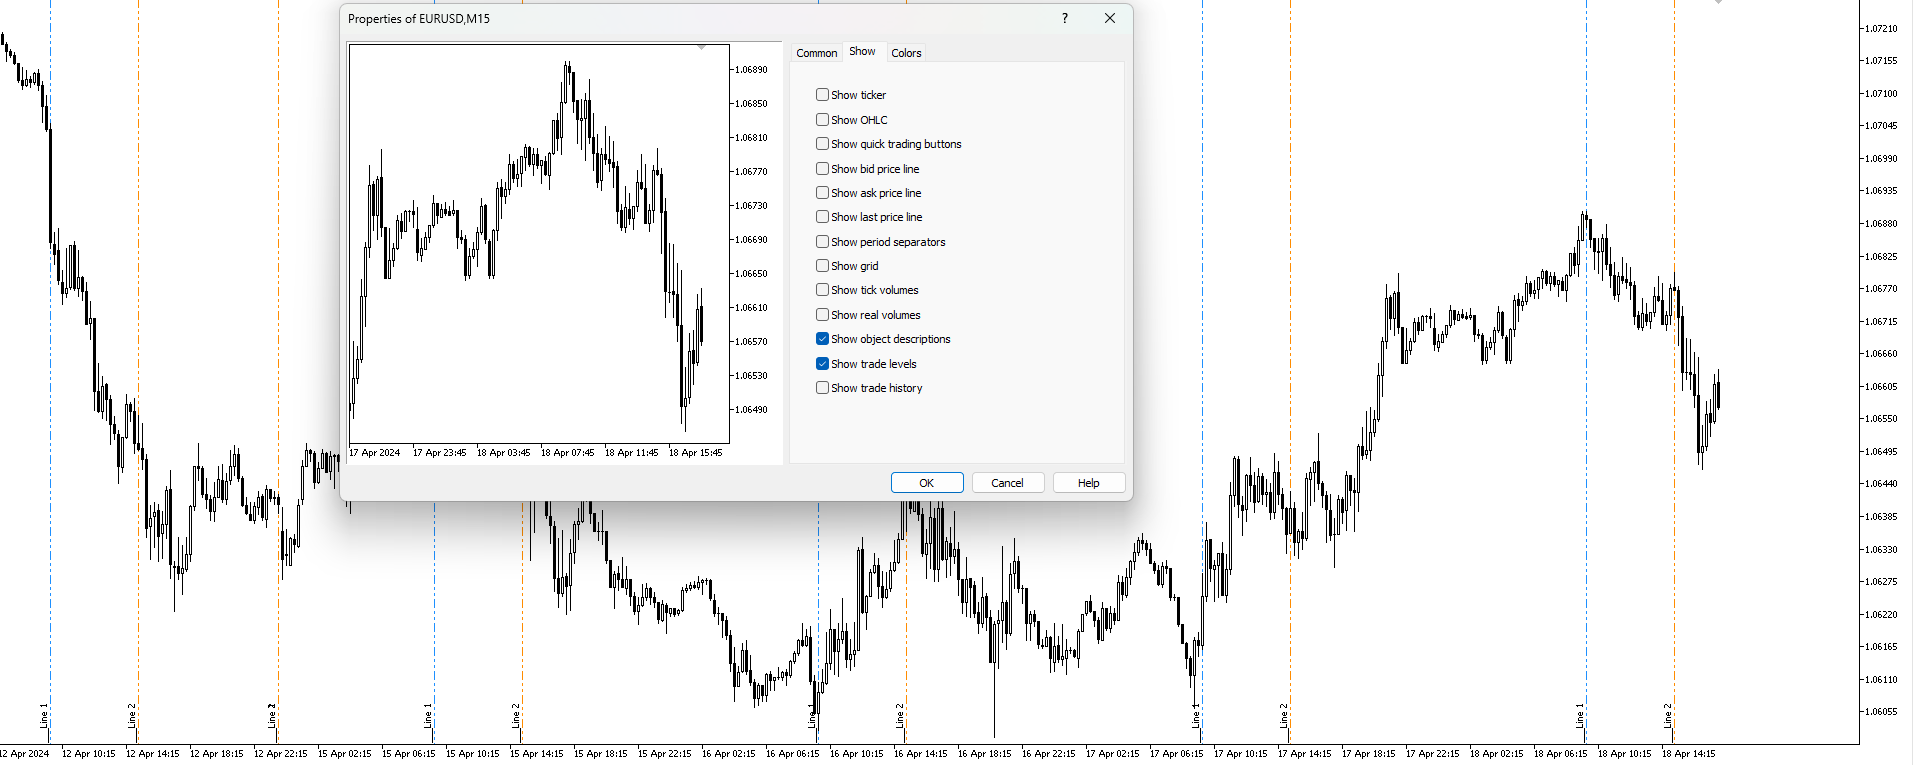
Task: Click main chart time label '12 Apr 2024'
Action: coord(24,754)
